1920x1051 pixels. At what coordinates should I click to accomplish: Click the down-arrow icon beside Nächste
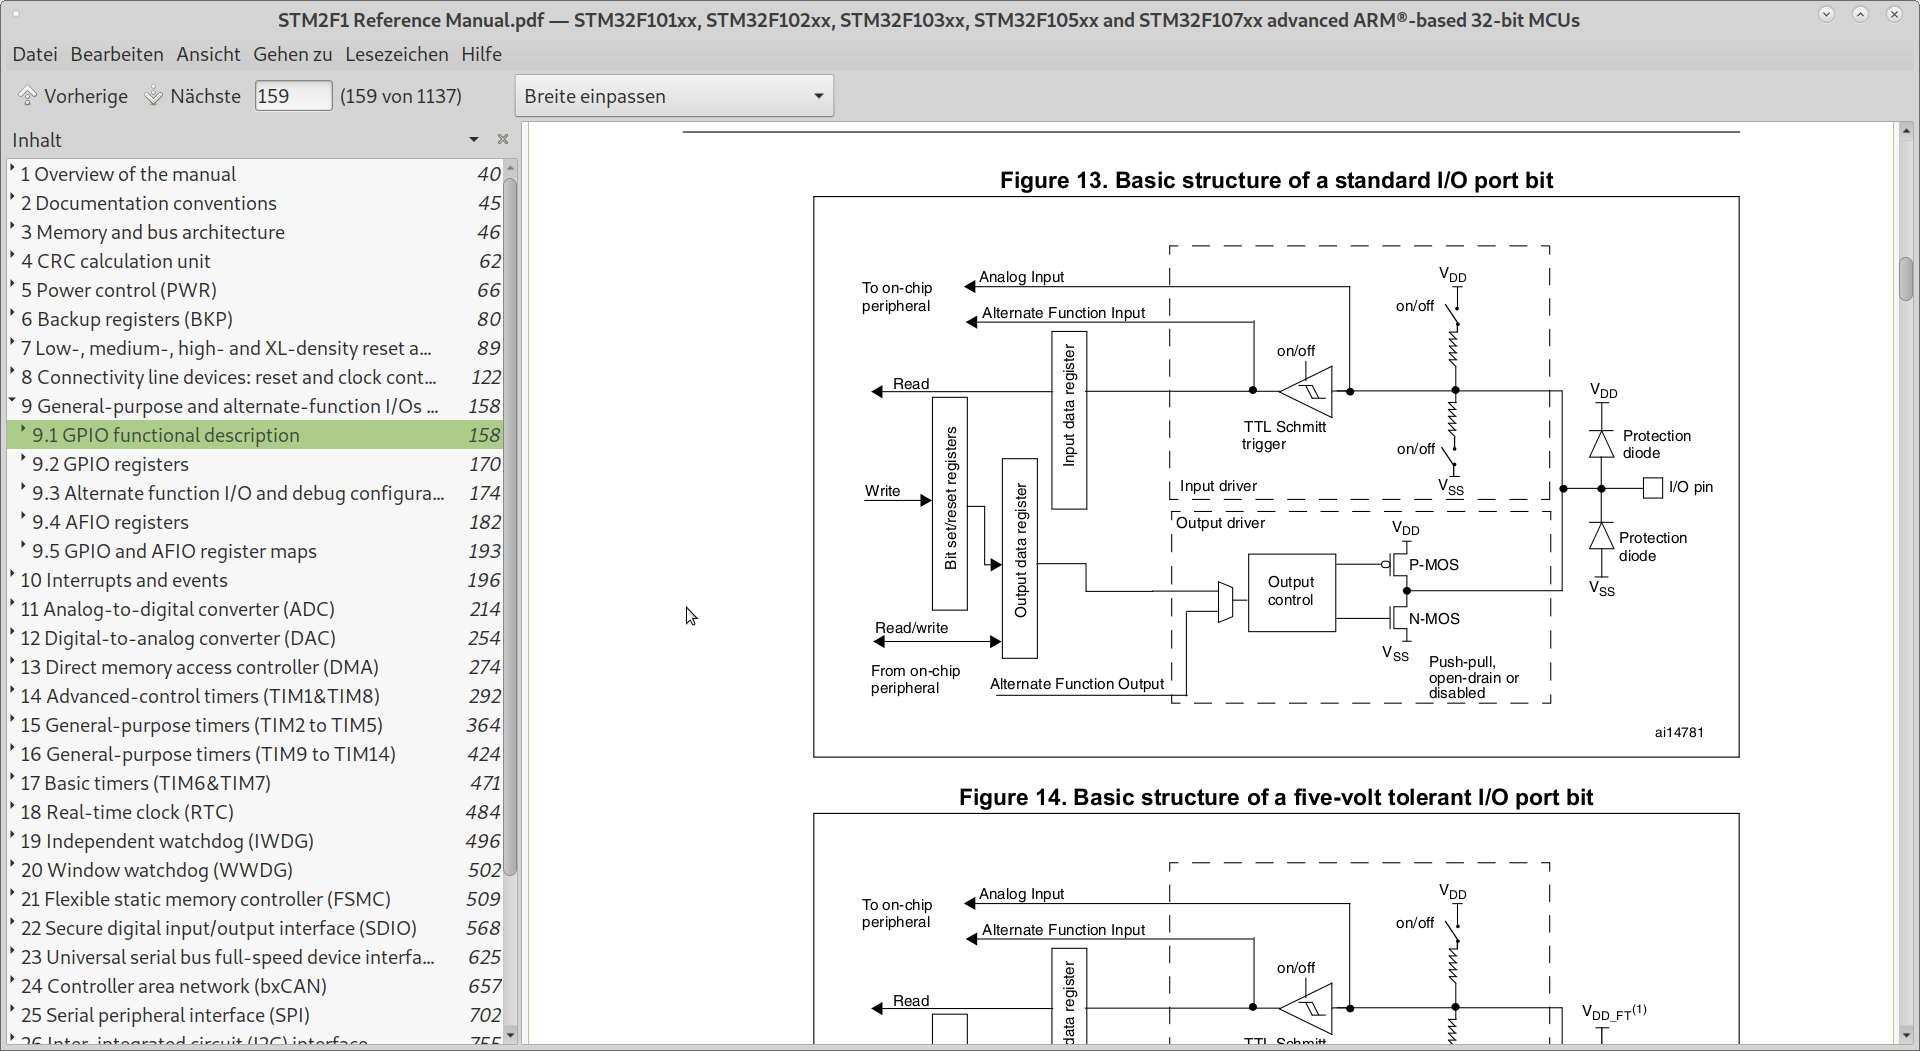(x=154, y=96)
